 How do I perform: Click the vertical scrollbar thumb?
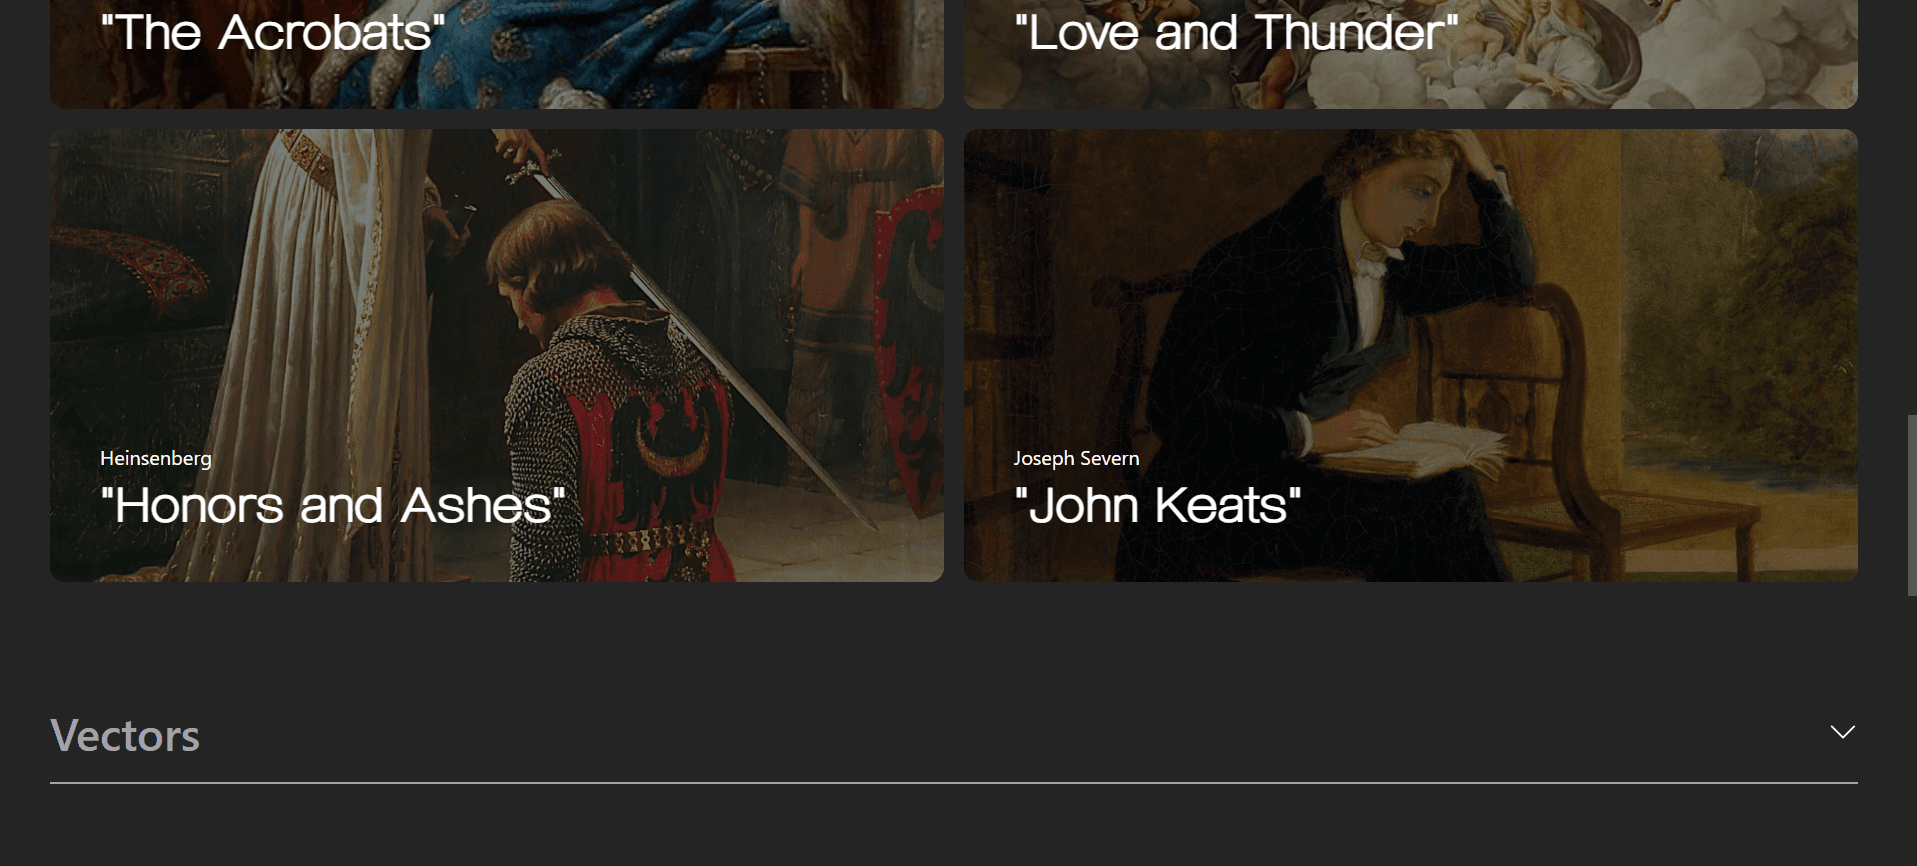[1911, 505]
